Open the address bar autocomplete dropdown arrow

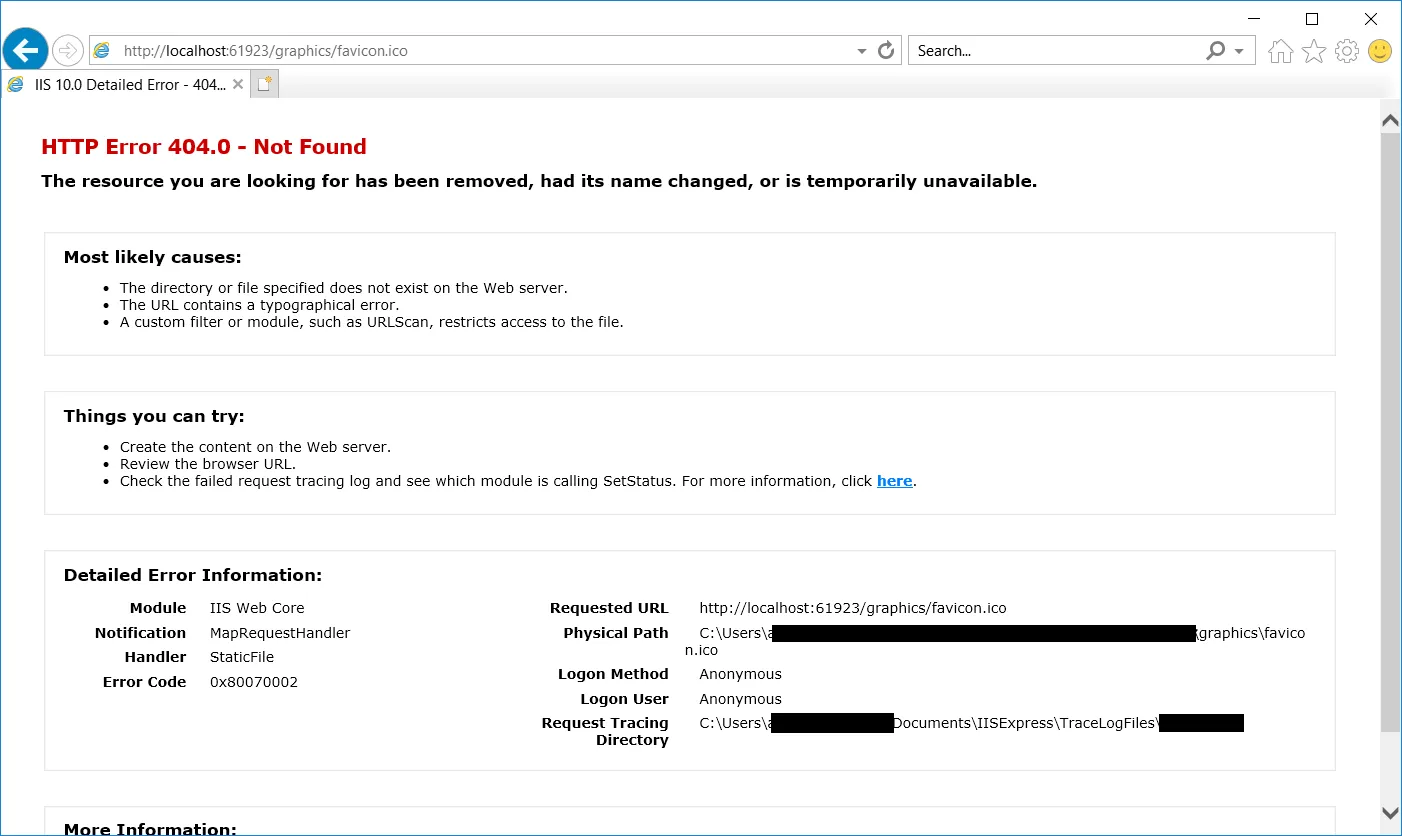pyautogui.click(x=862, y=51)
